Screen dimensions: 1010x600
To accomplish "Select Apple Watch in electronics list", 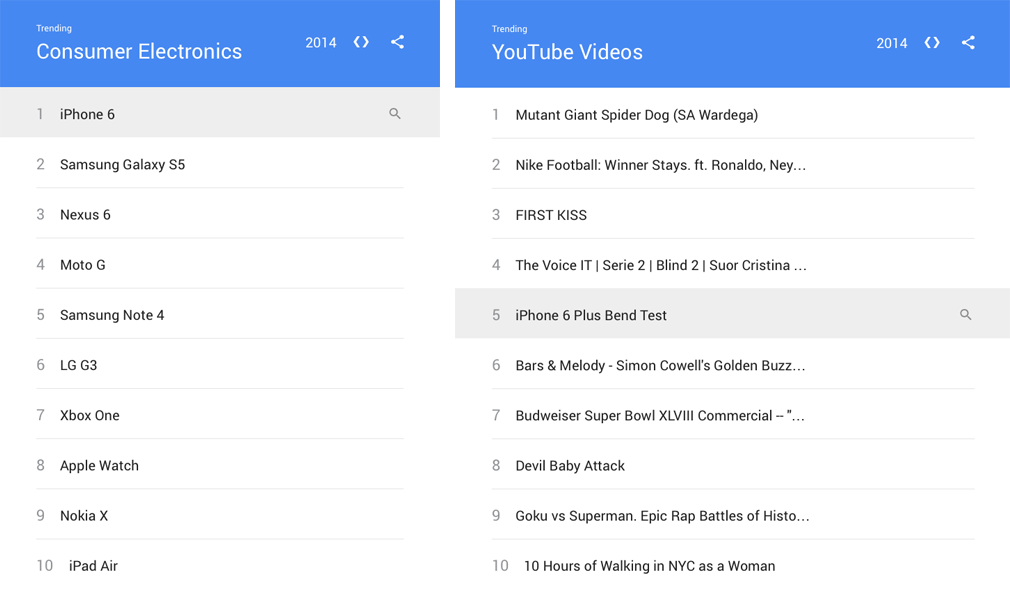I will [99, 466].
